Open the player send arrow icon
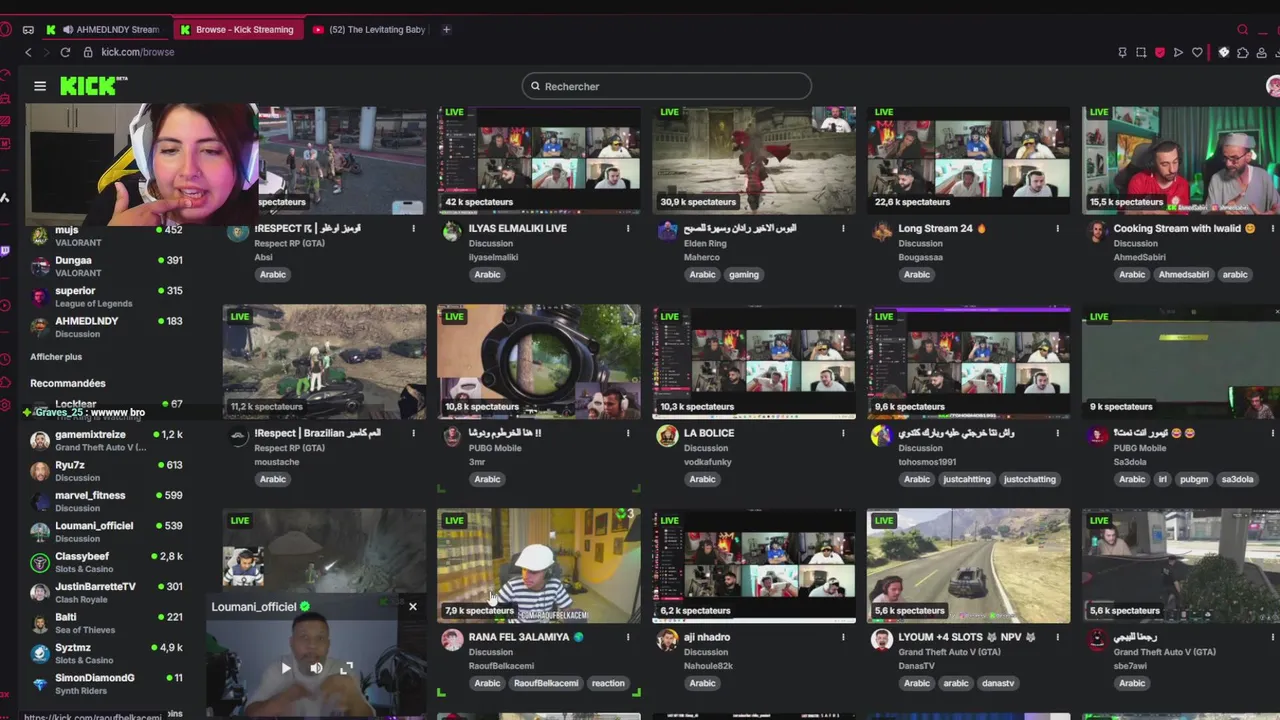The width and height of the screenshot is (1280, 720). point(1178,52)
